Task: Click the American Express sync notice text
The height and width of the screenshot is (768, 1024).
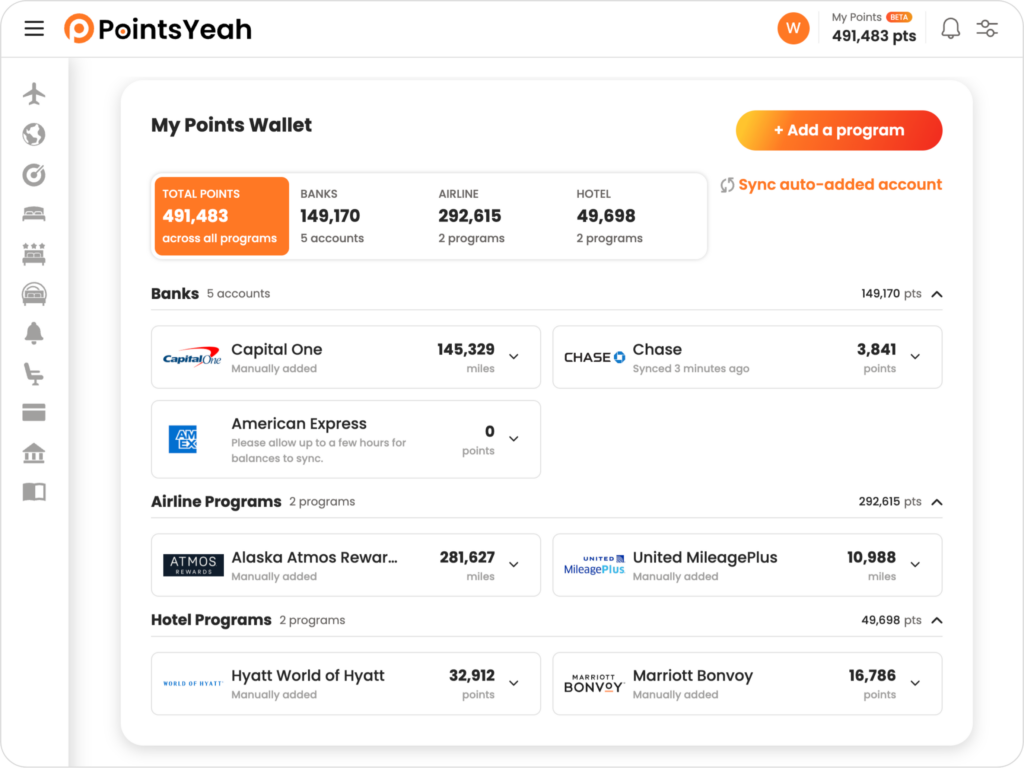Action: pos(319,451)
